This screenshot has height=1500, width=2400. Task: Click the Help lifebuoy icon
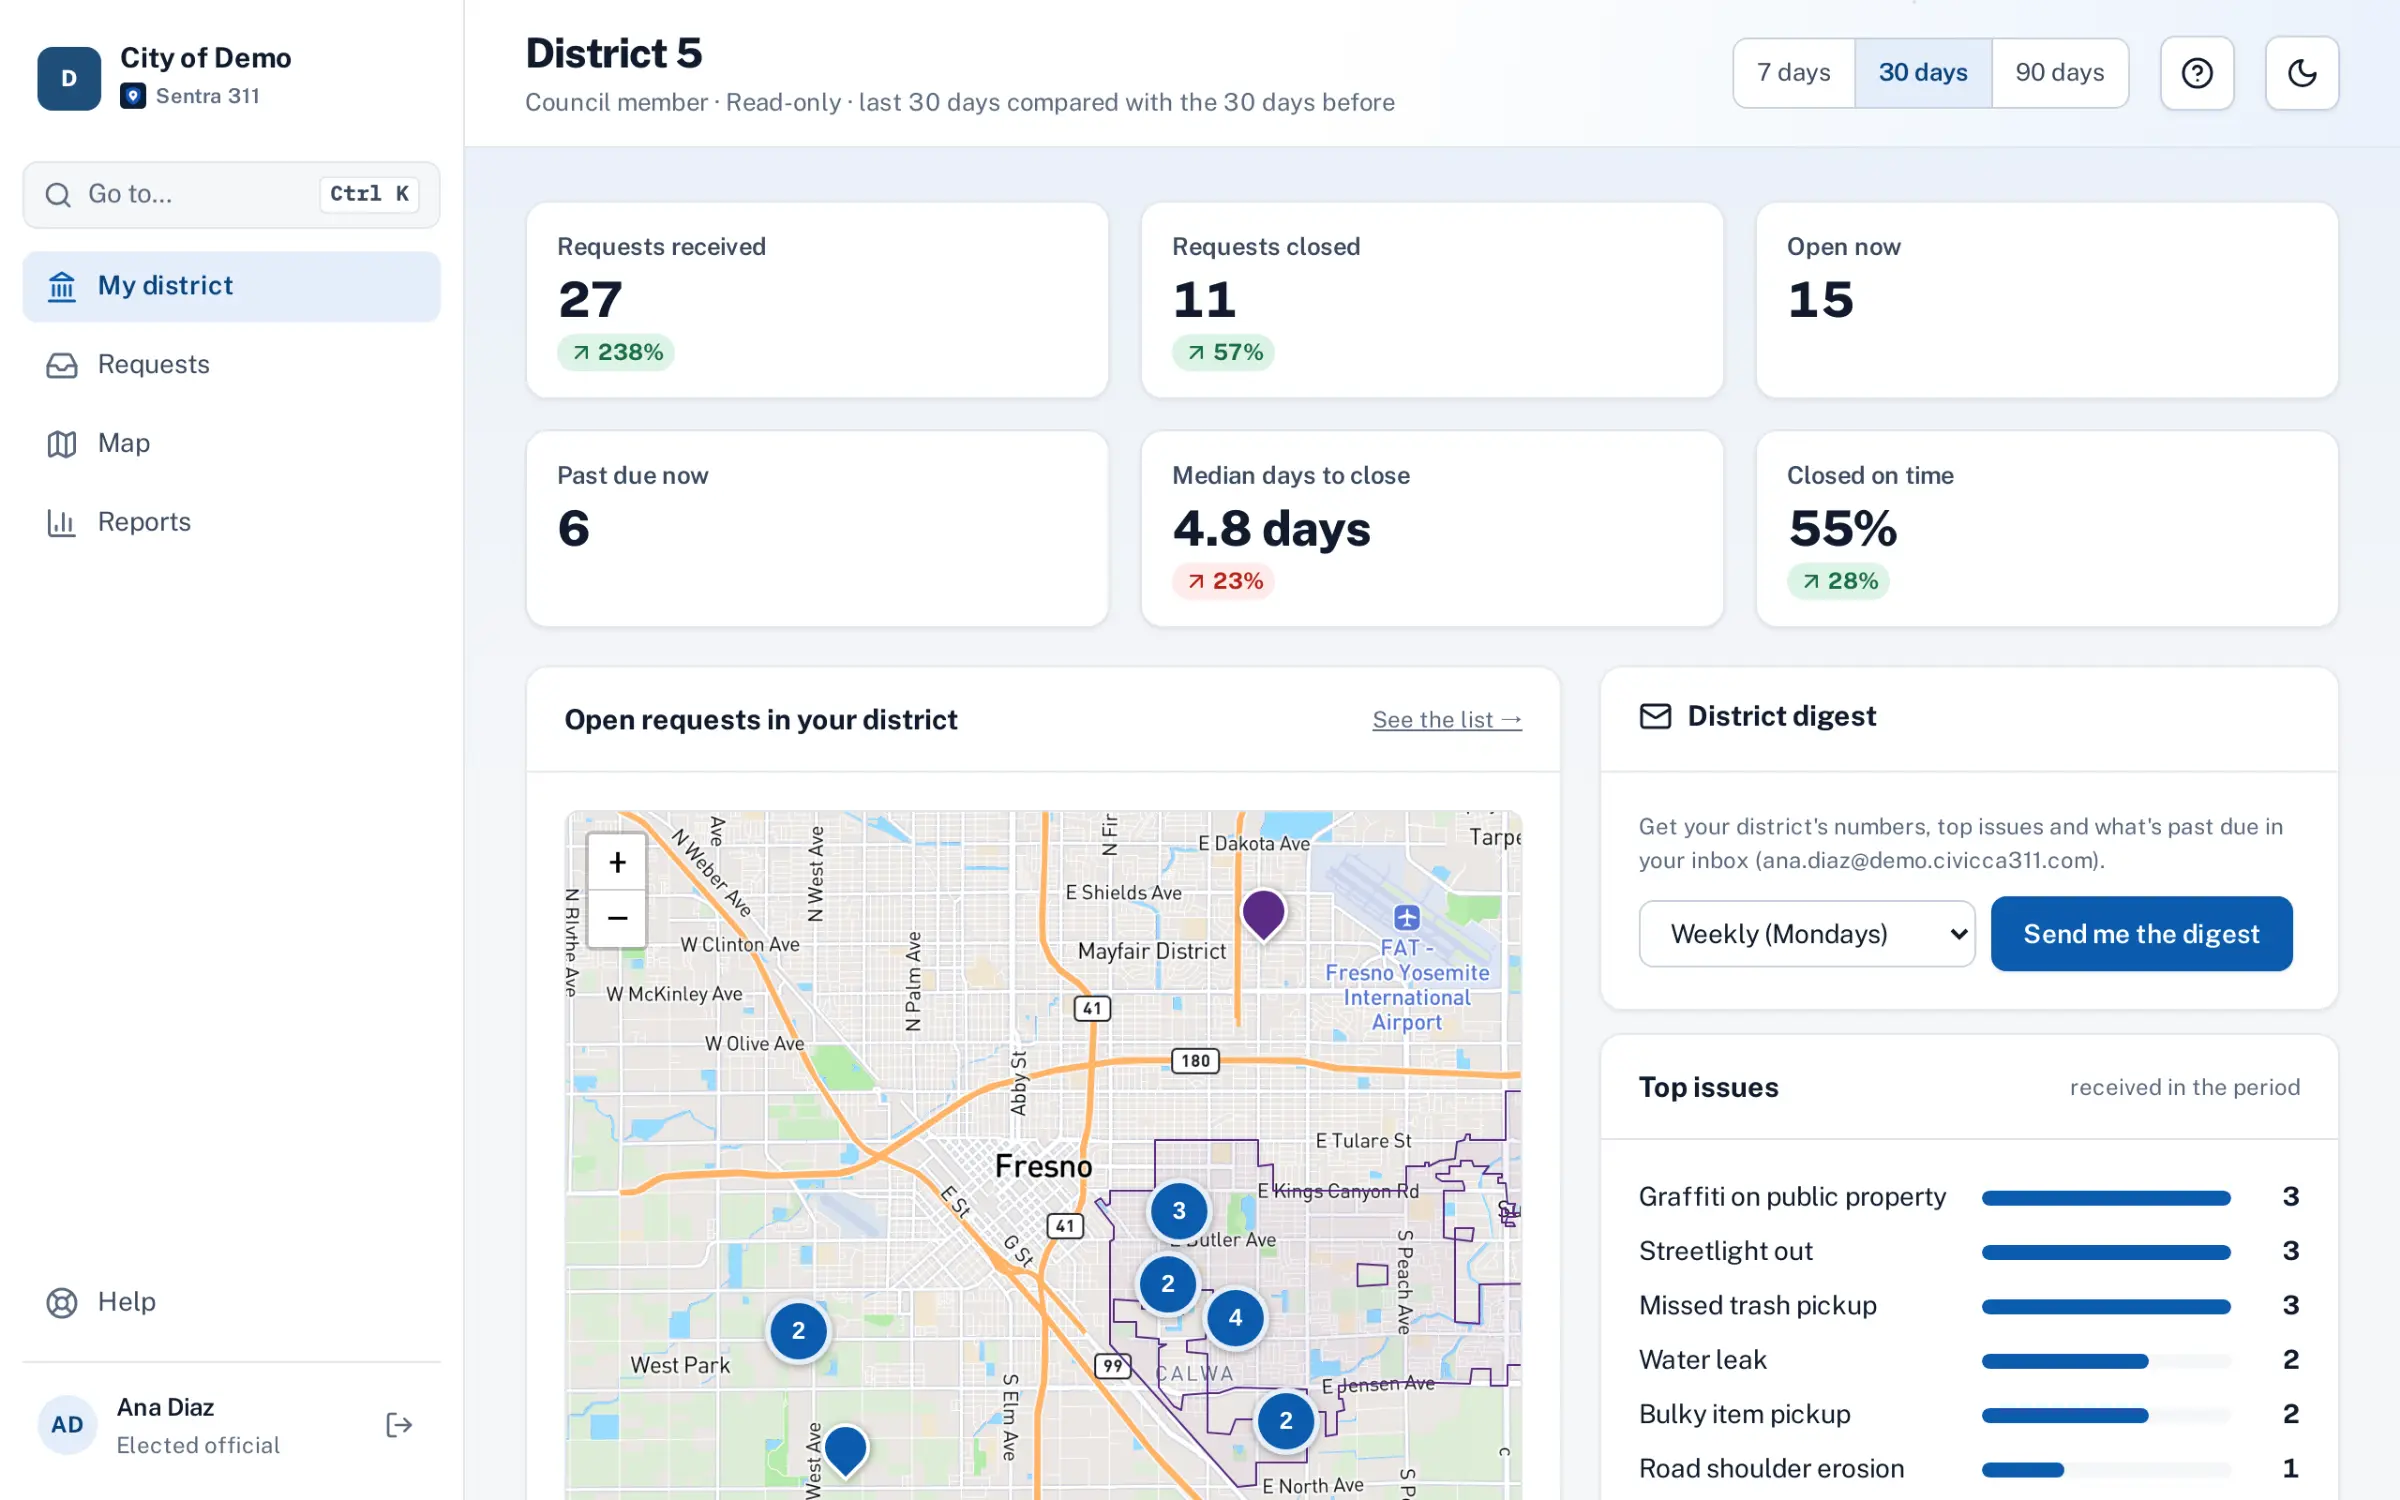coord(62,1303)
